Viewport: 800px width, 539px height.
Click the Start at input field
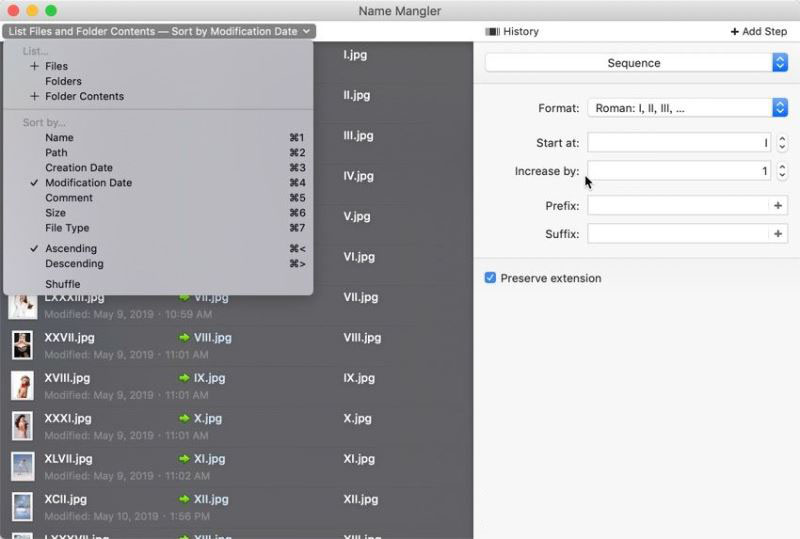coord(679,143)
